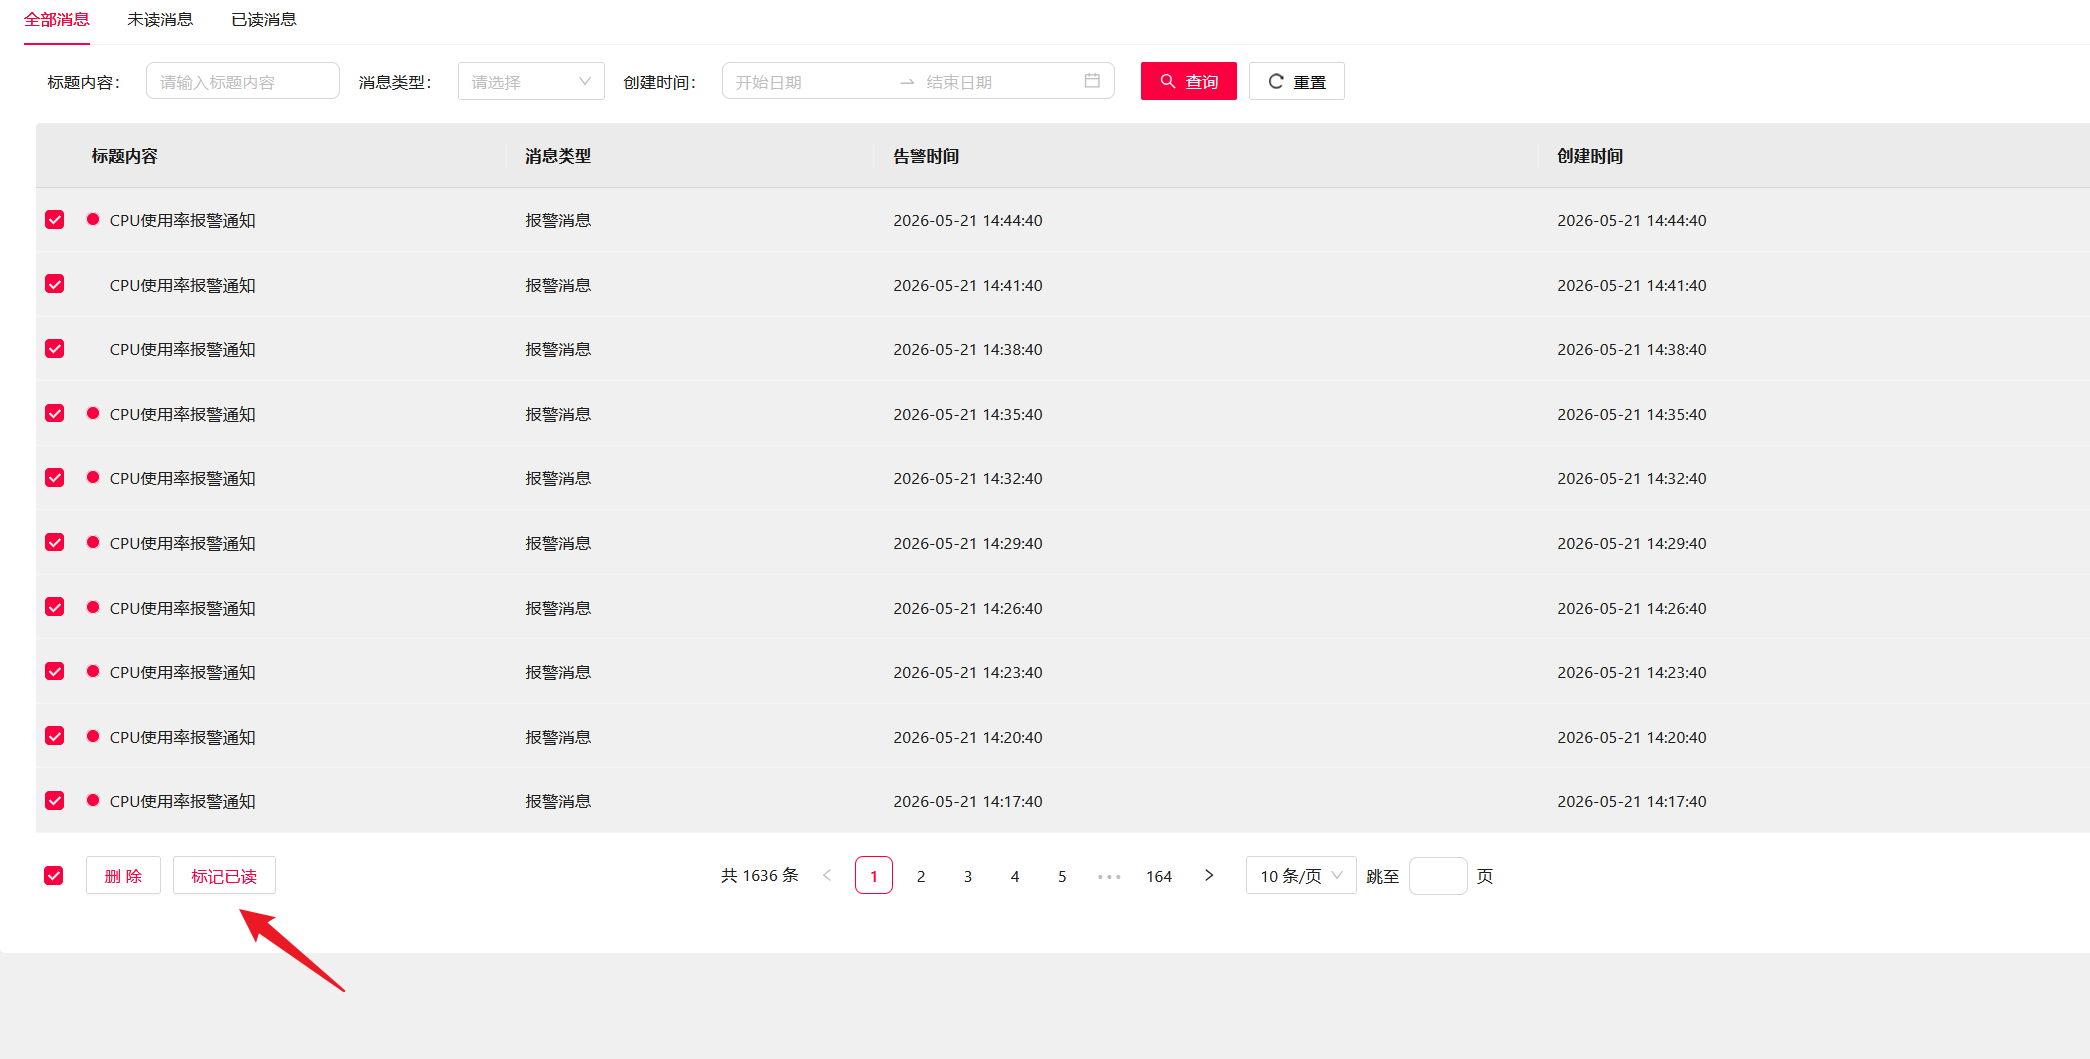Click the 重置 reset button
This screenshot has width=2090, height=1059.
point(1297,81)
